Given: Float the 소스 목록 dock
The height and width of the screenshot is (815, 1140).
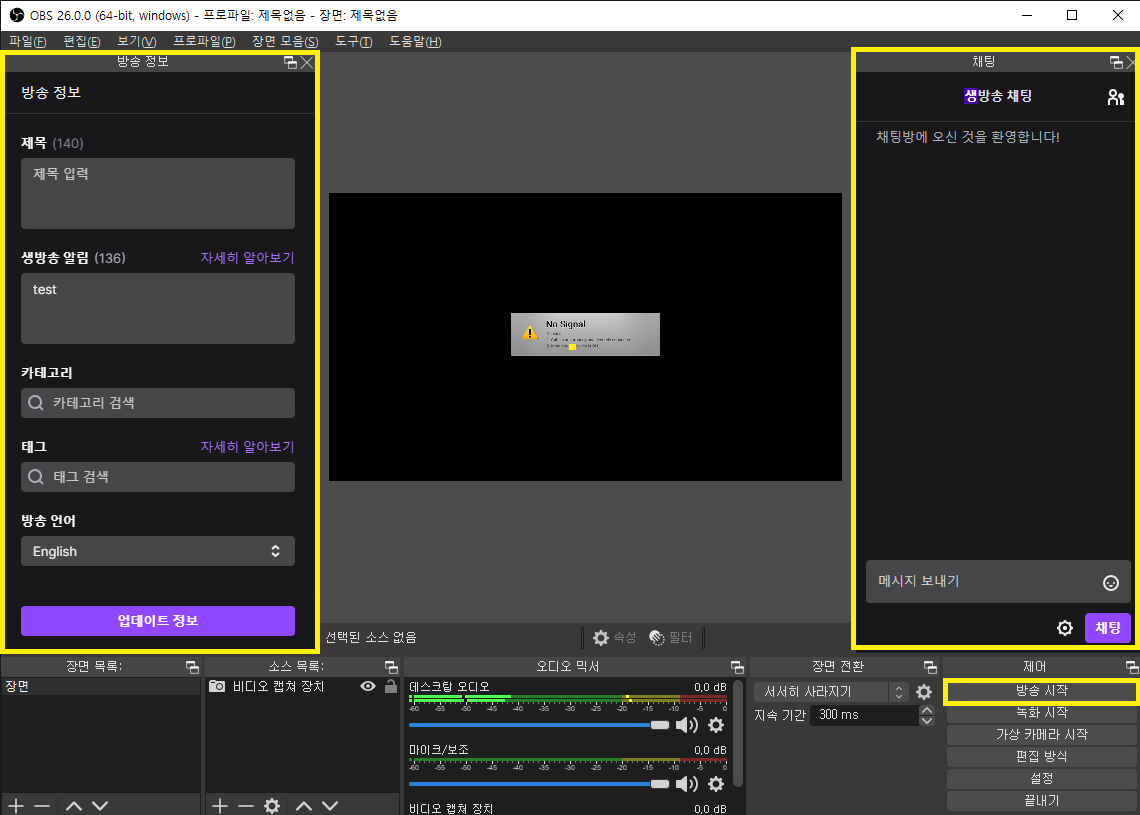Looking at the screenshot, I should click(x=391, y=667).
